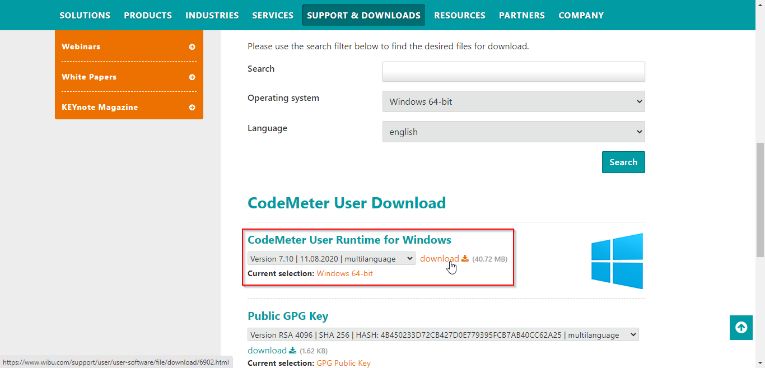The image size is (765, 368).
Task: Click the Windows logo image
Action: (x=617, y=261)
